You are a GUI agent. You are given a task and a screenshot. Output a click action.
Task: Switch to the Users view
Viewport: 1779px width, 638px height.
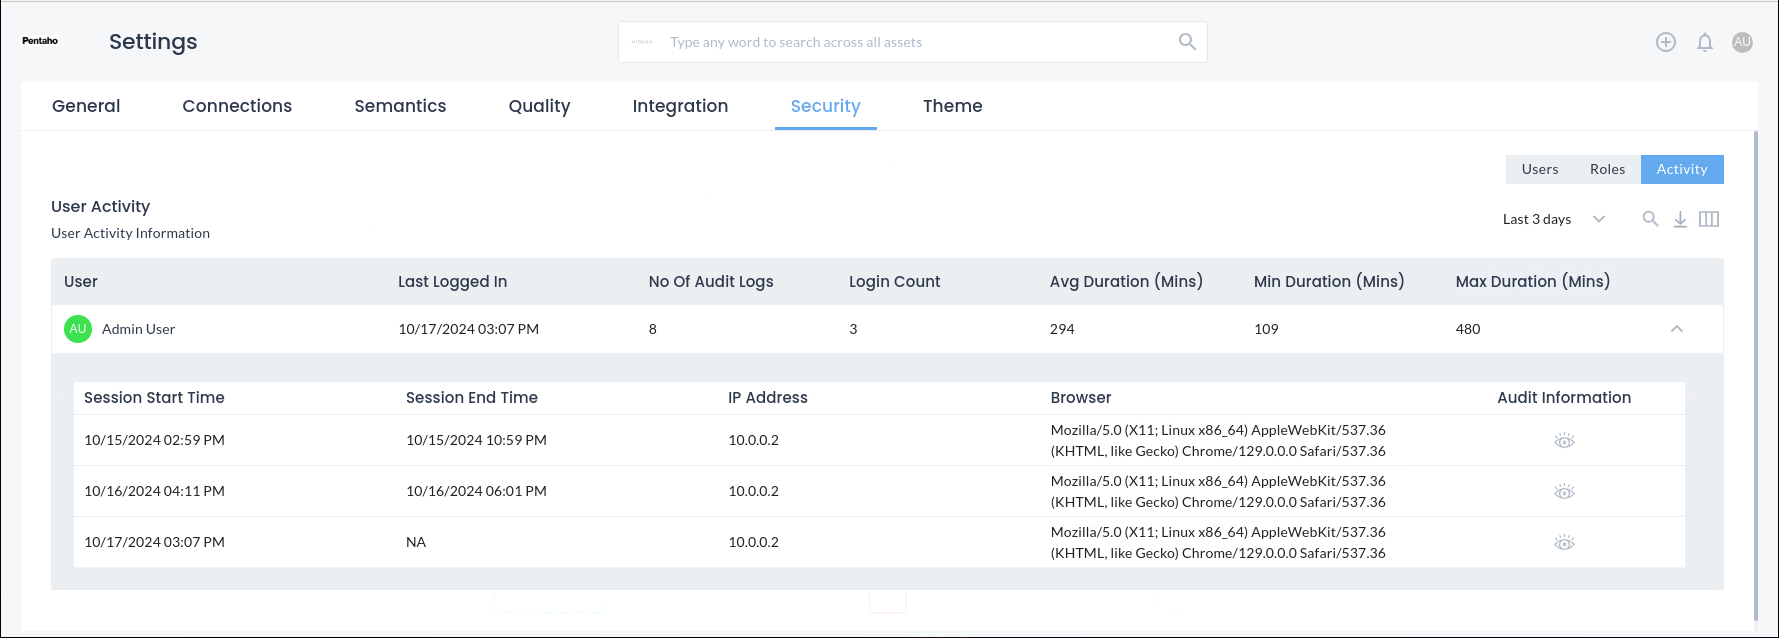(1539, 169)
